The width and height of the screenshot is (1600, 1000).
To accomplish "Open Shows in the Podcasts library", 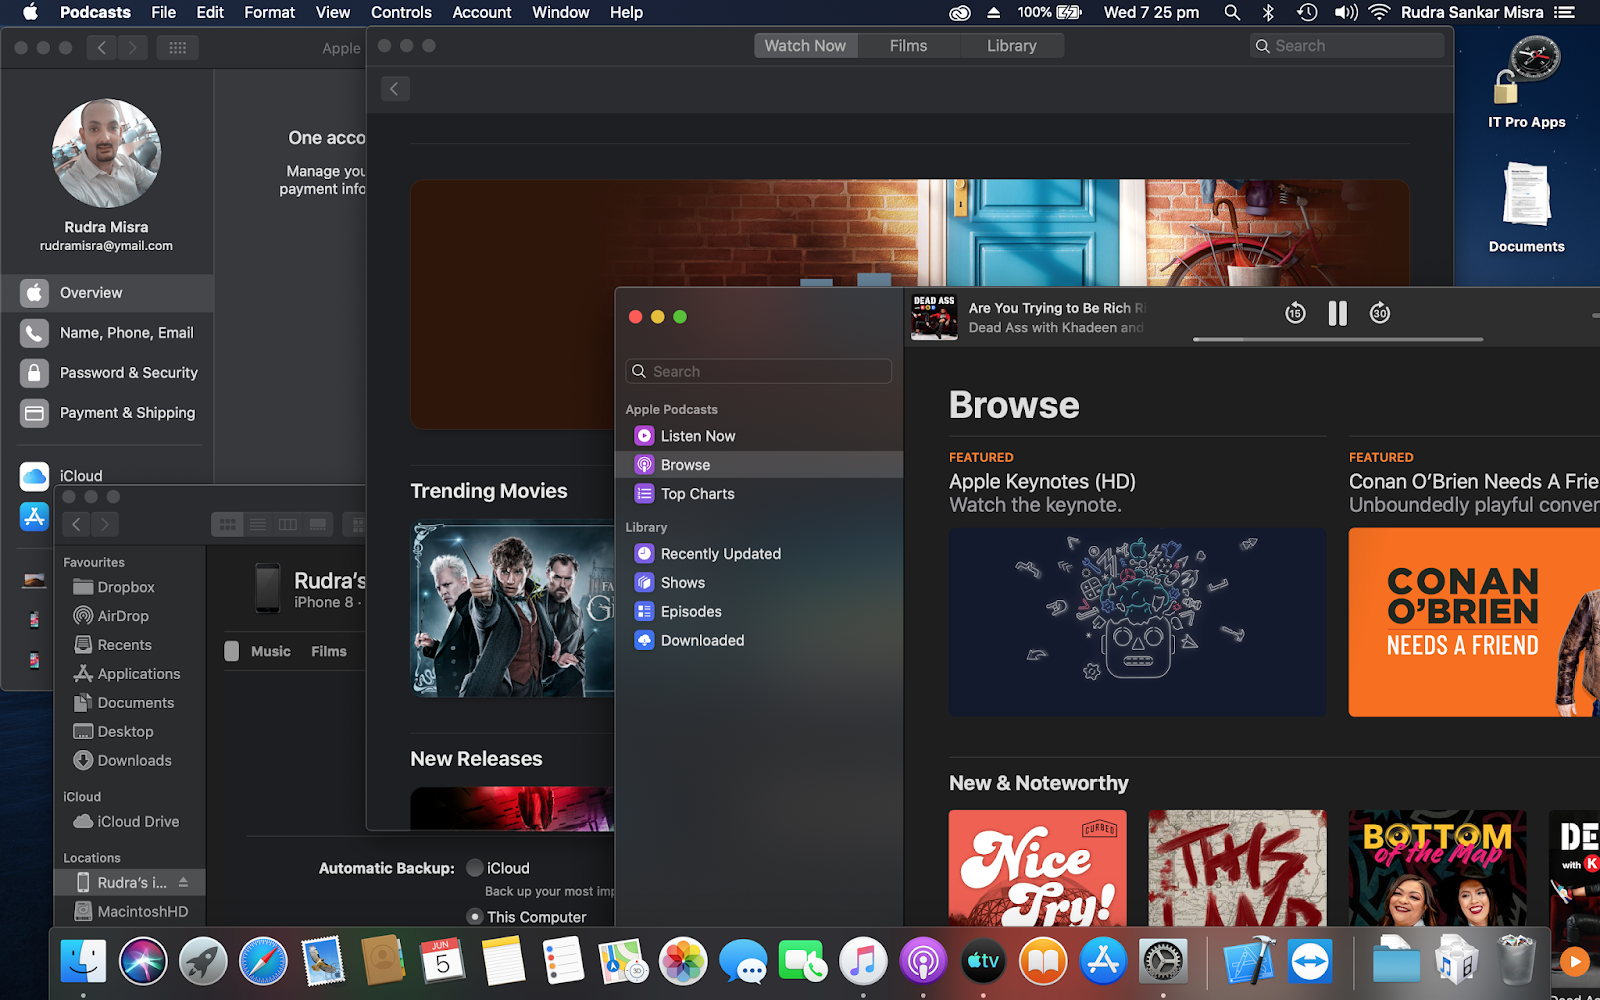I will coord(759,583).
